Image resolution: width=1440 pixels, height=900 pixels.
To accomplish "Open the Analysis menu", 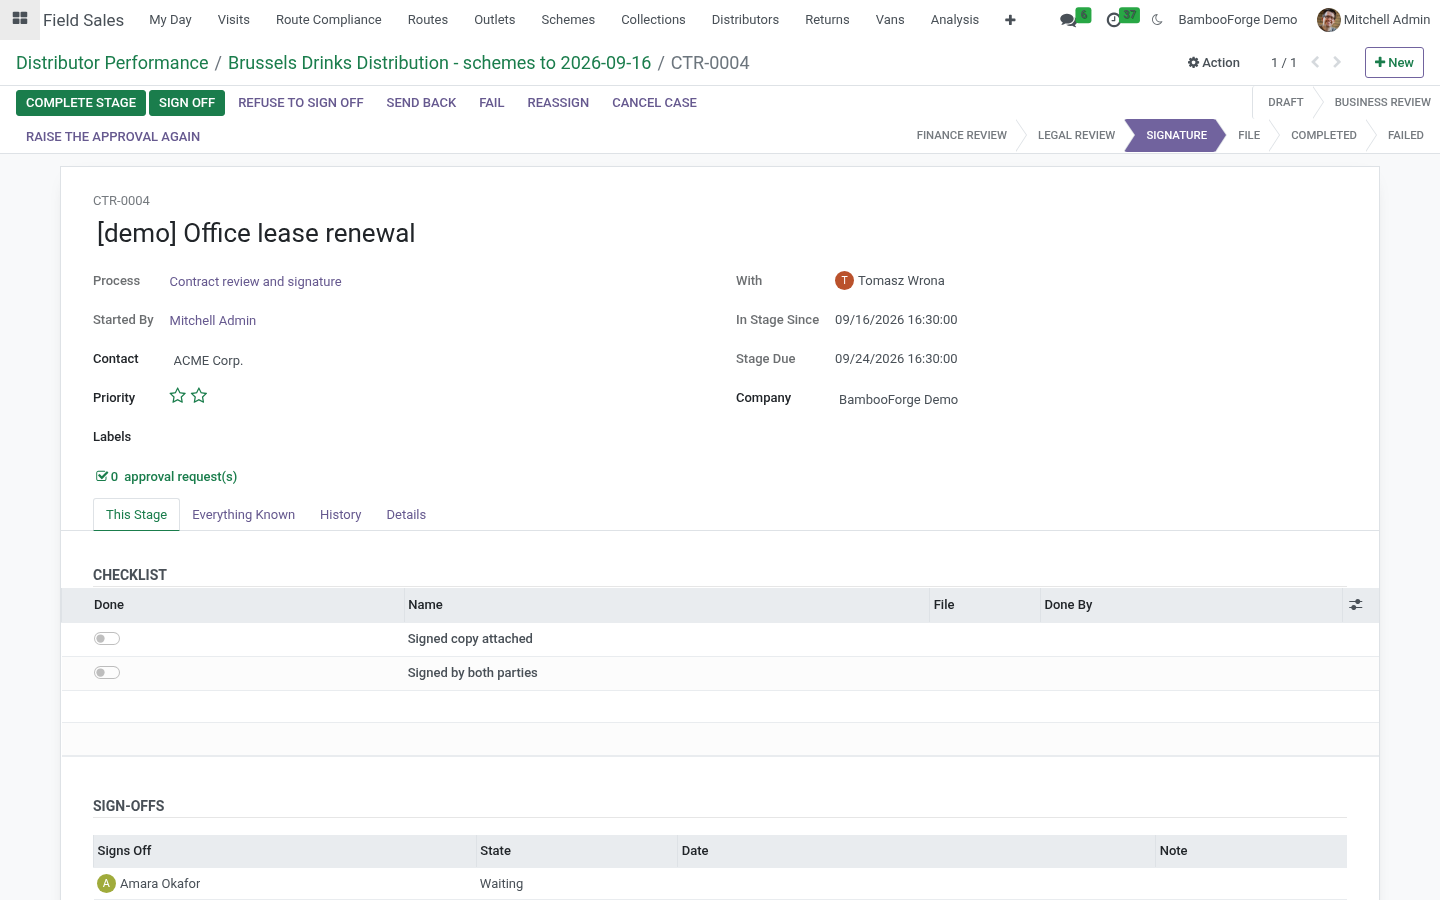I will tap(955, 20).
